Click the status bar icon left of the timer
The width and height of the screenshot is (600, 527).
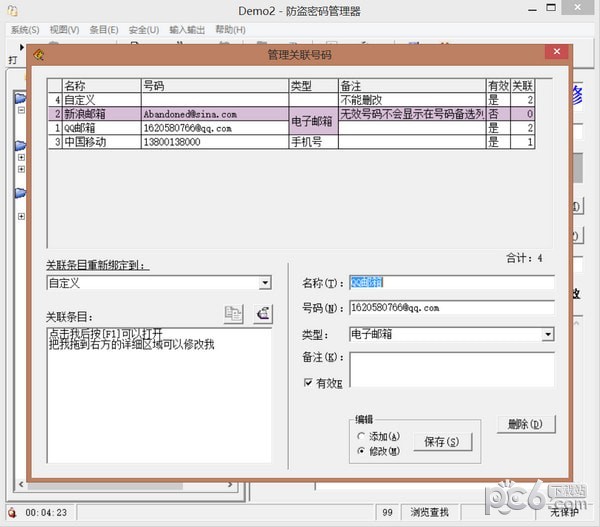(x=12, y=512)
